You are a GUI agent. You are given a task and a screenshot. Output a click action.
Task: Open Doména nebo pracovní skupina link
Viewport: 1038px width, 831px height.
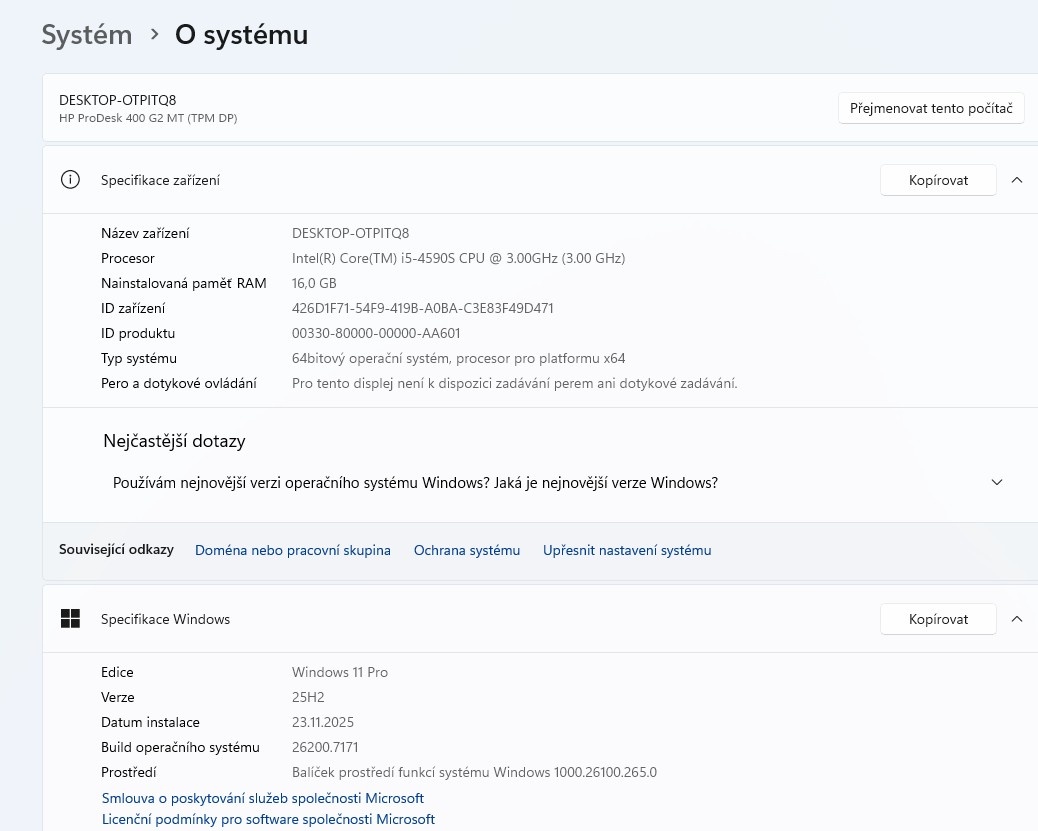click(292, 550)
